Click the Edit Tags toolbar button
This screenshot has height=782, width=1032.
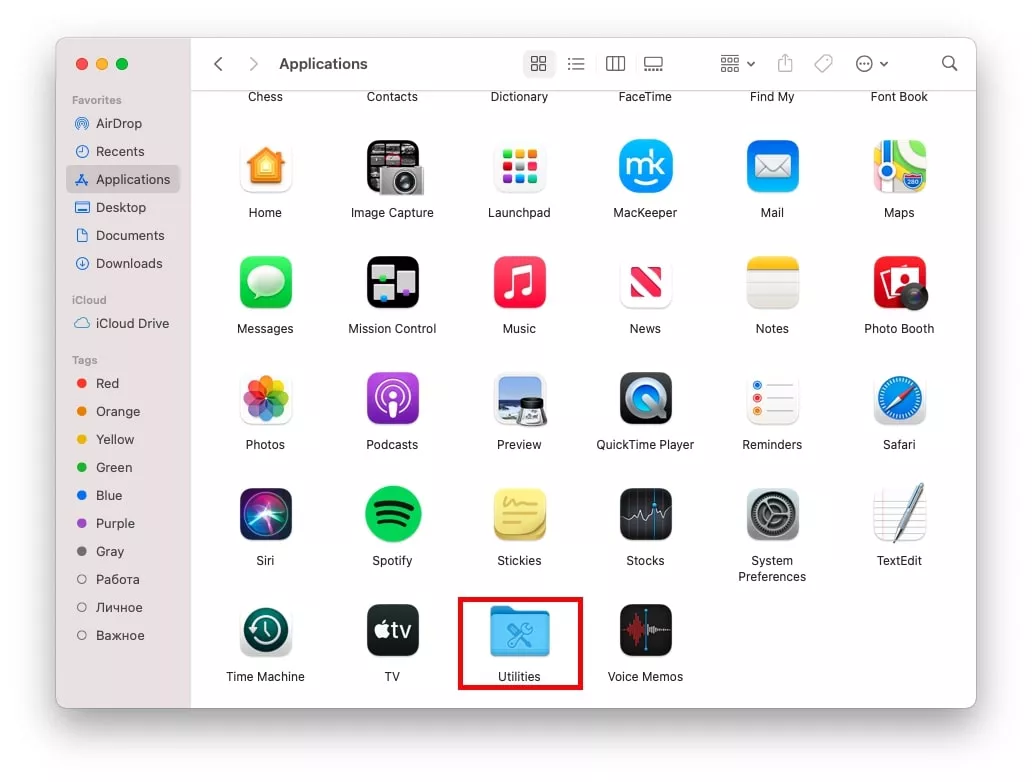823,64
